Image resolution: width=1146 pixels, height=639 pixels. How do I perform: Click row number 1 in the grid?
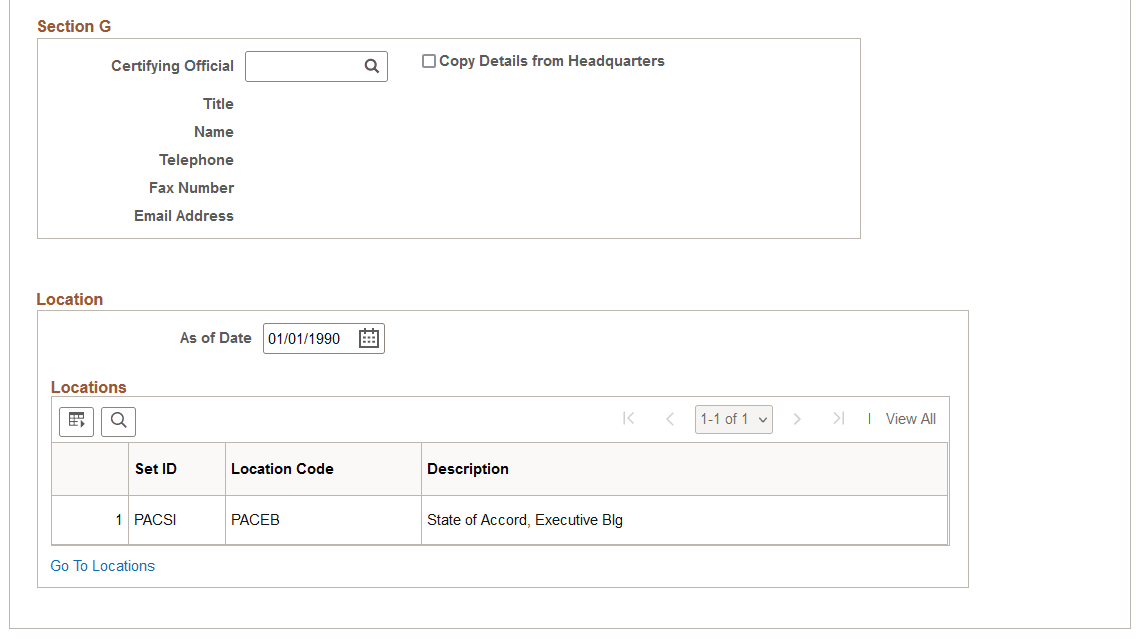[117, 520]
